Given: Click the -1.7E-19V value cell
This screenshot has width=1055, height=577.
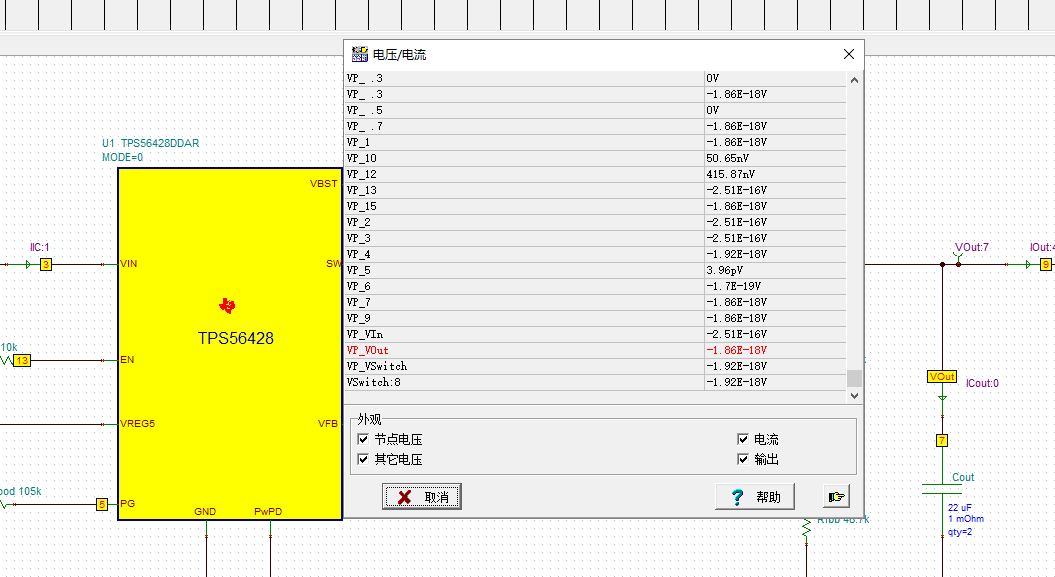Looking at the screenshot, I should [775, 286].
